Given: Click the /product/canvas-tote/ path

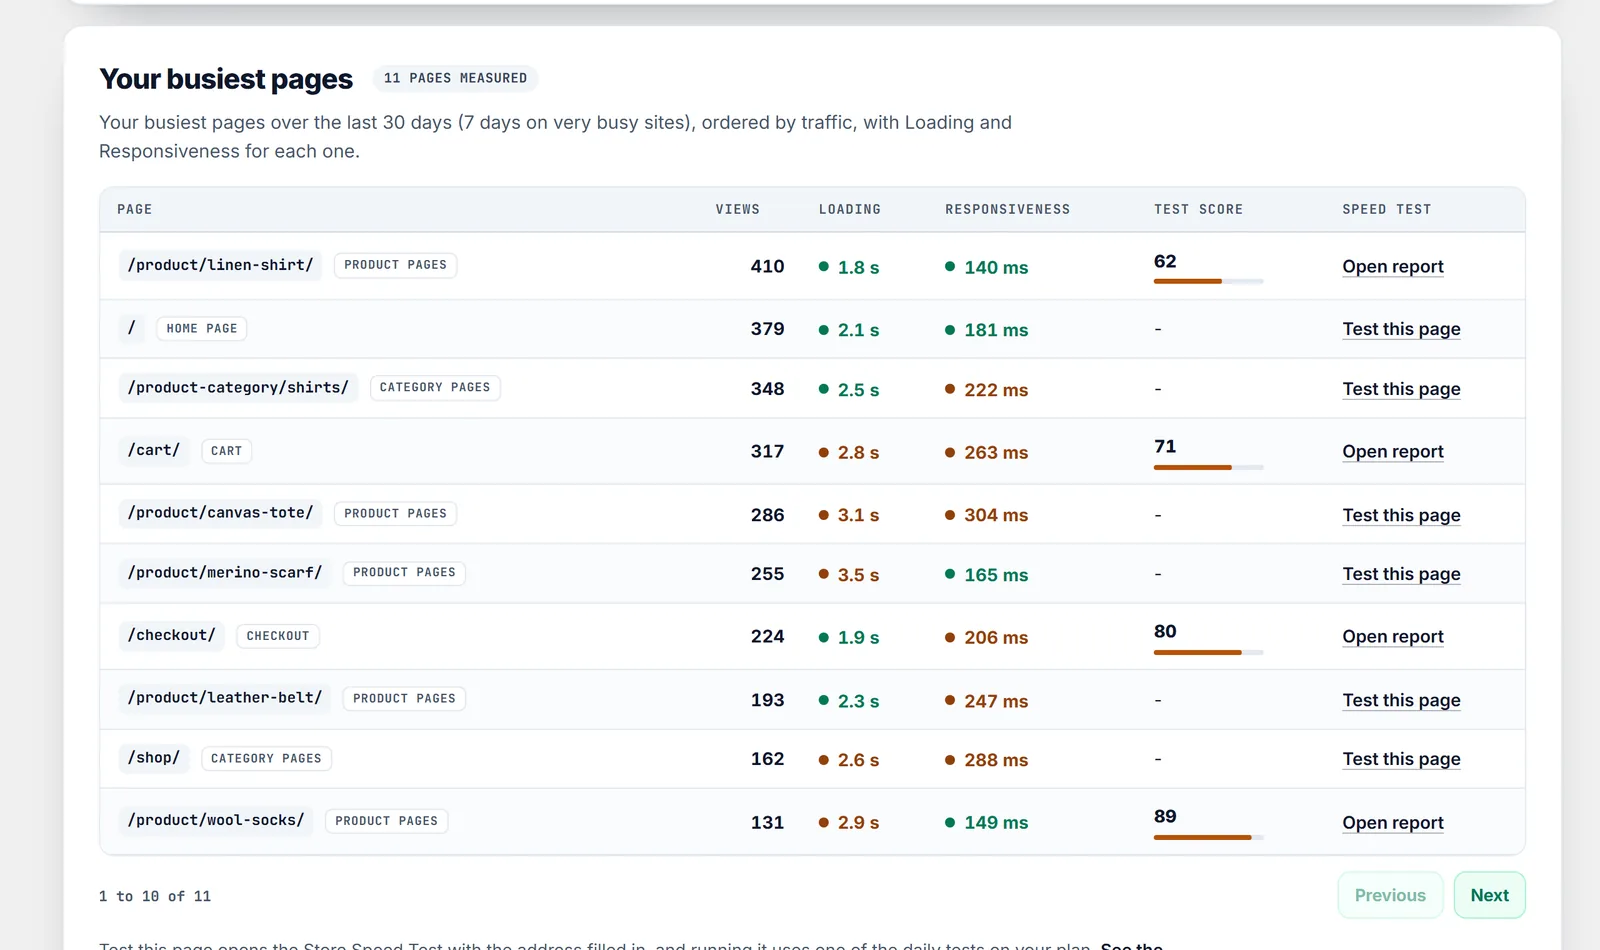Looking at the screenshot, I should (x=220, y=513).
